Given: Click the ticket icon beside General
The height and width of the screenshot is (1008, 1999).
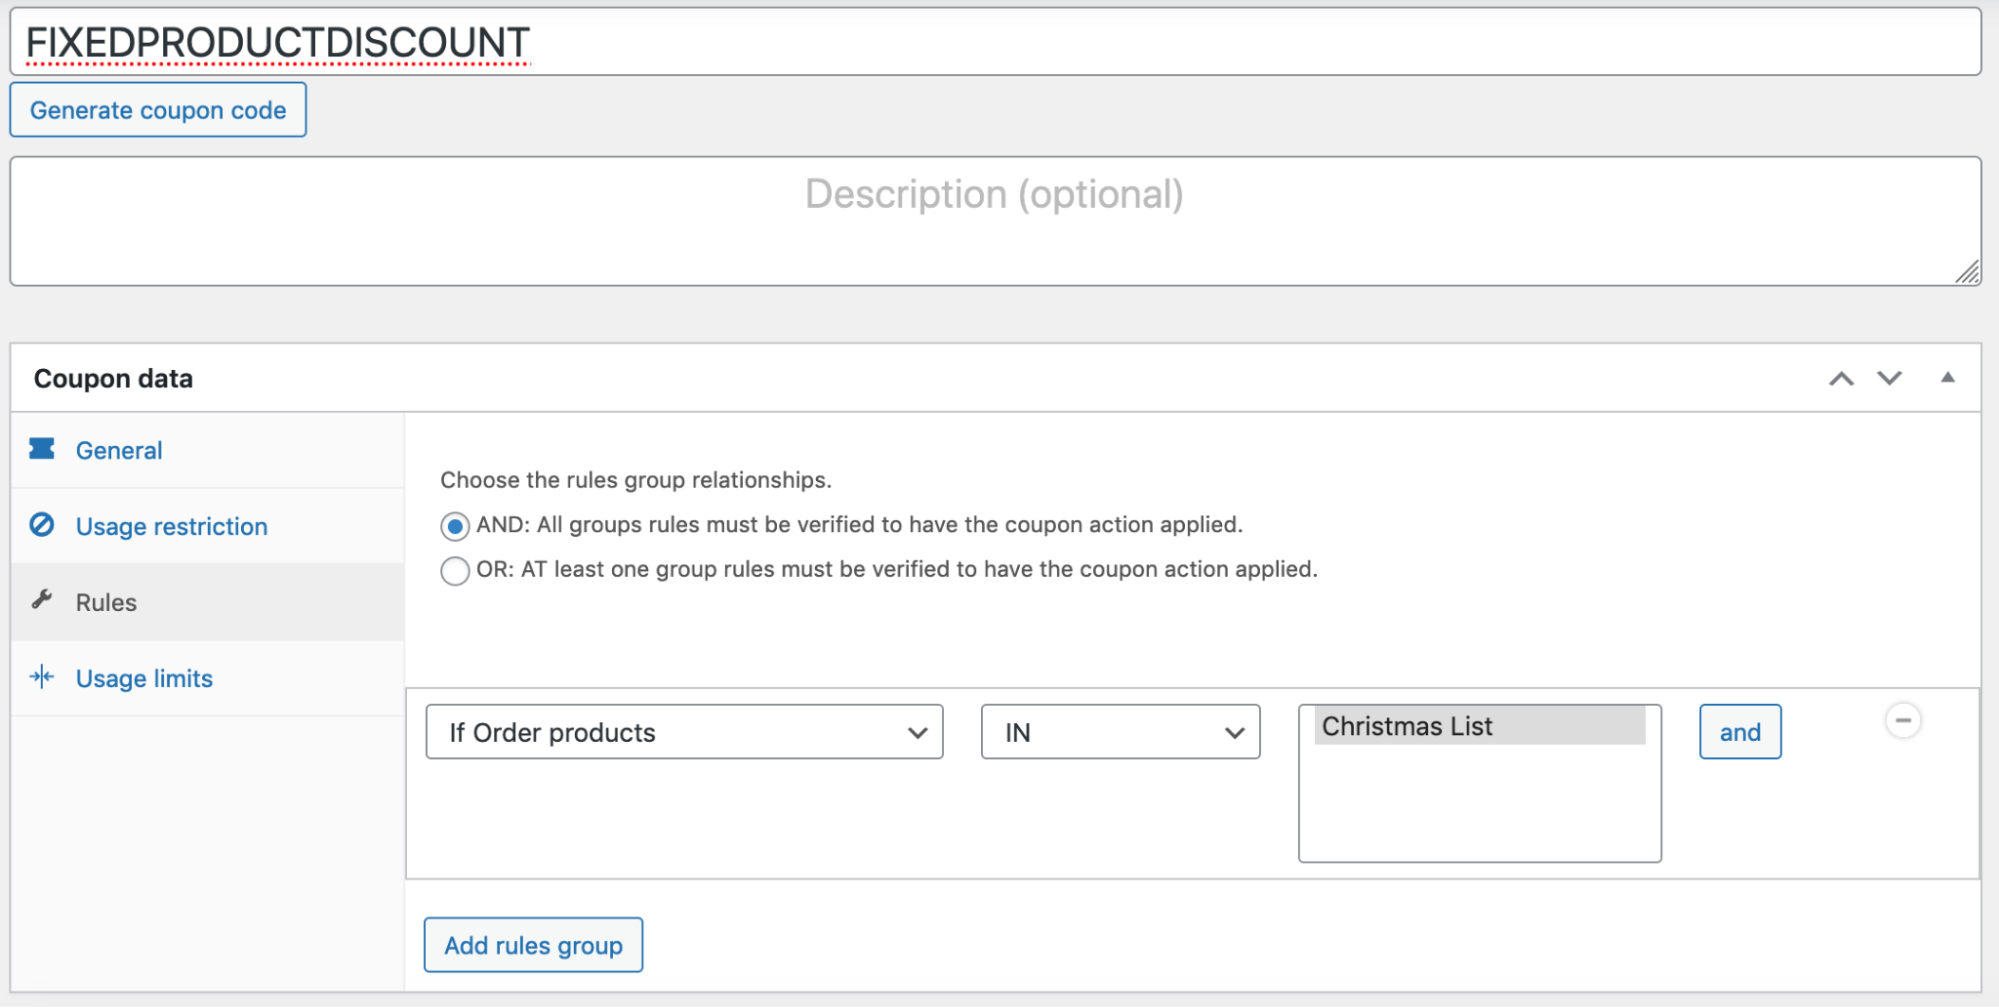Looking at the screenshot, I should [41, 450].
